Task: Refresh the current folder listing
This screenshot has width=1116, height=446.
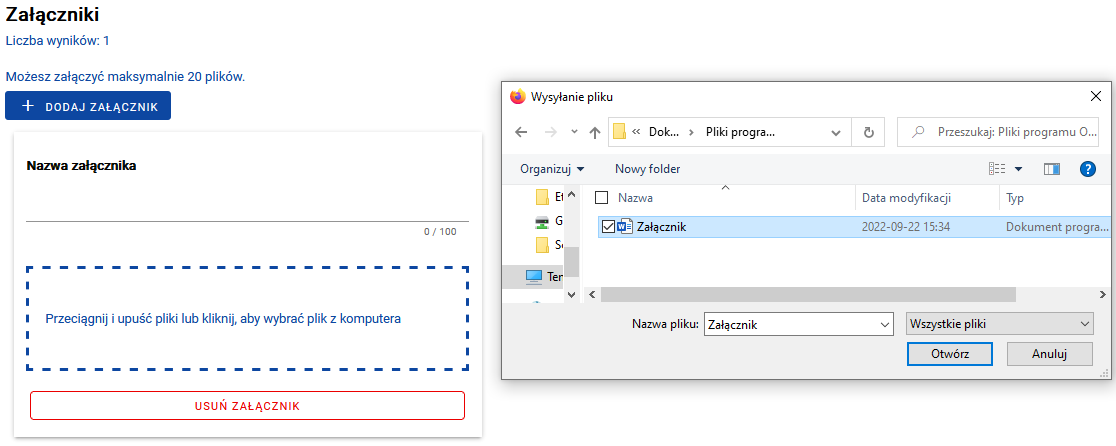Action: [x=868, y=132]
